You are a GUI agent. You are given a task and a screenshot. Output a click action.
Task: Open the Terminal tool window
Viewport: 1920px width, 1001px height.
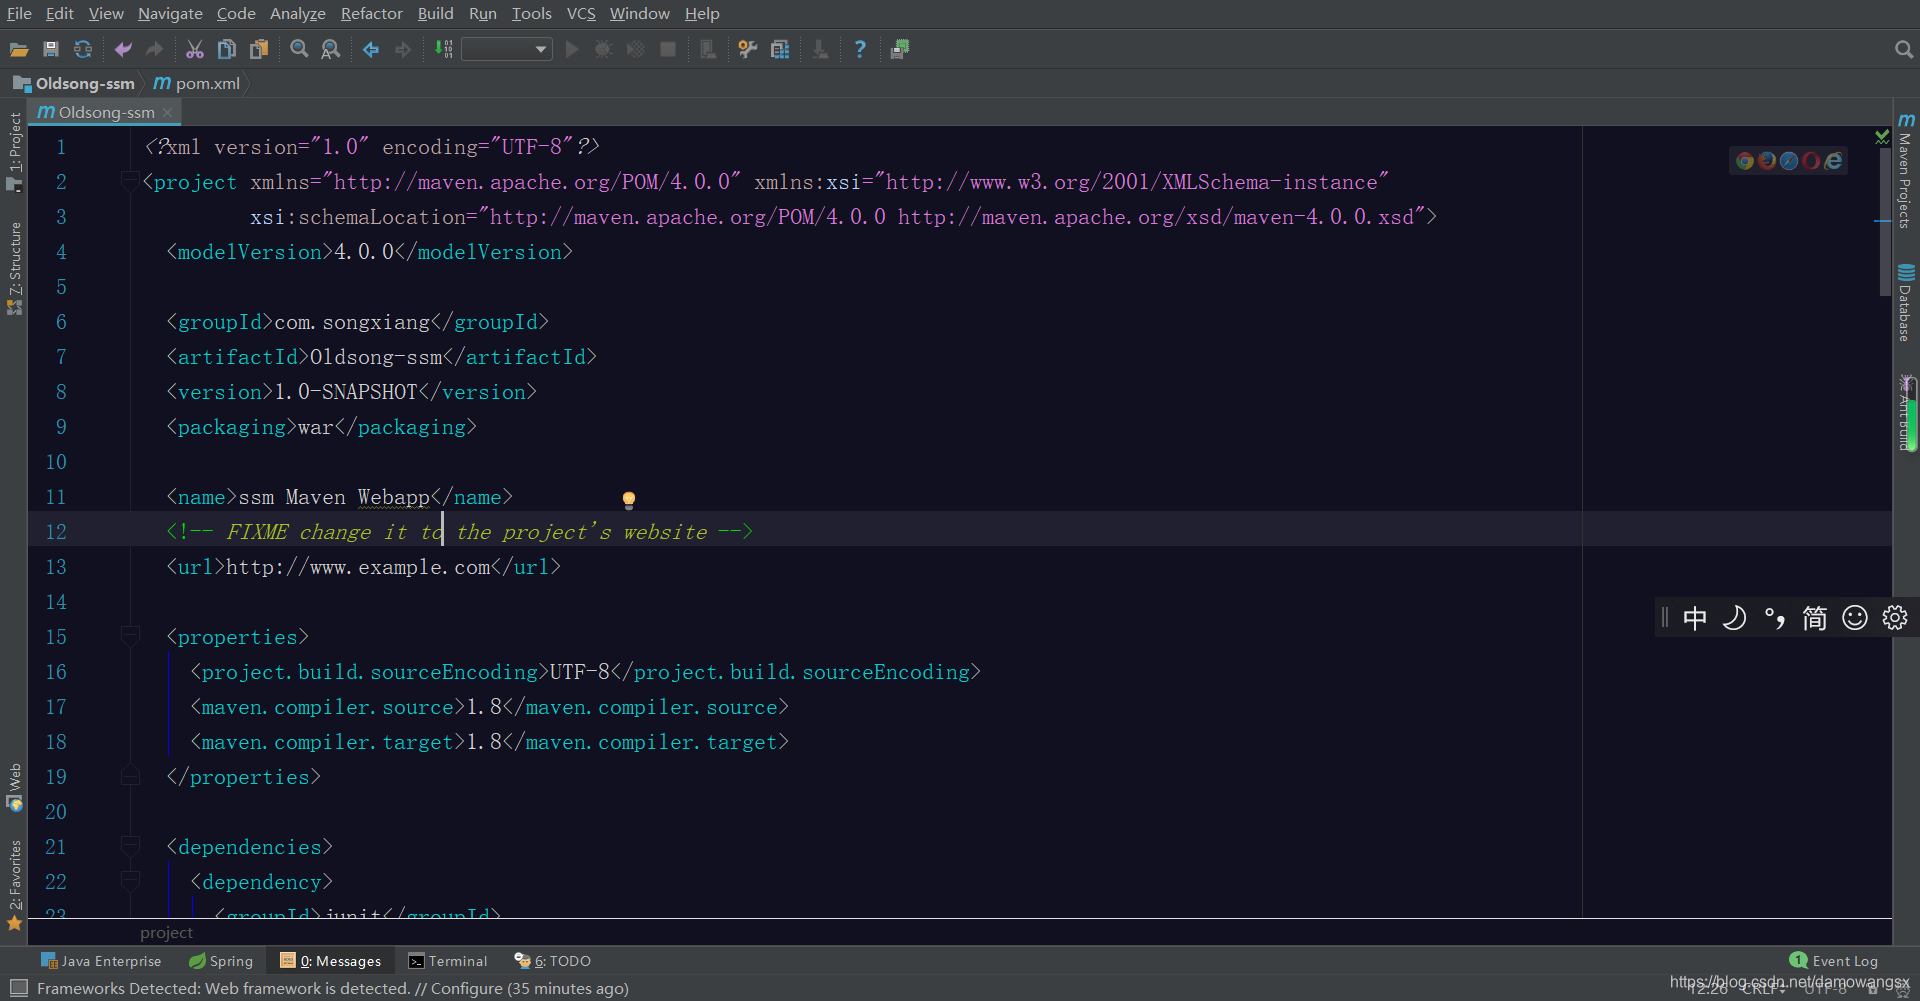(x=448, y=961)
